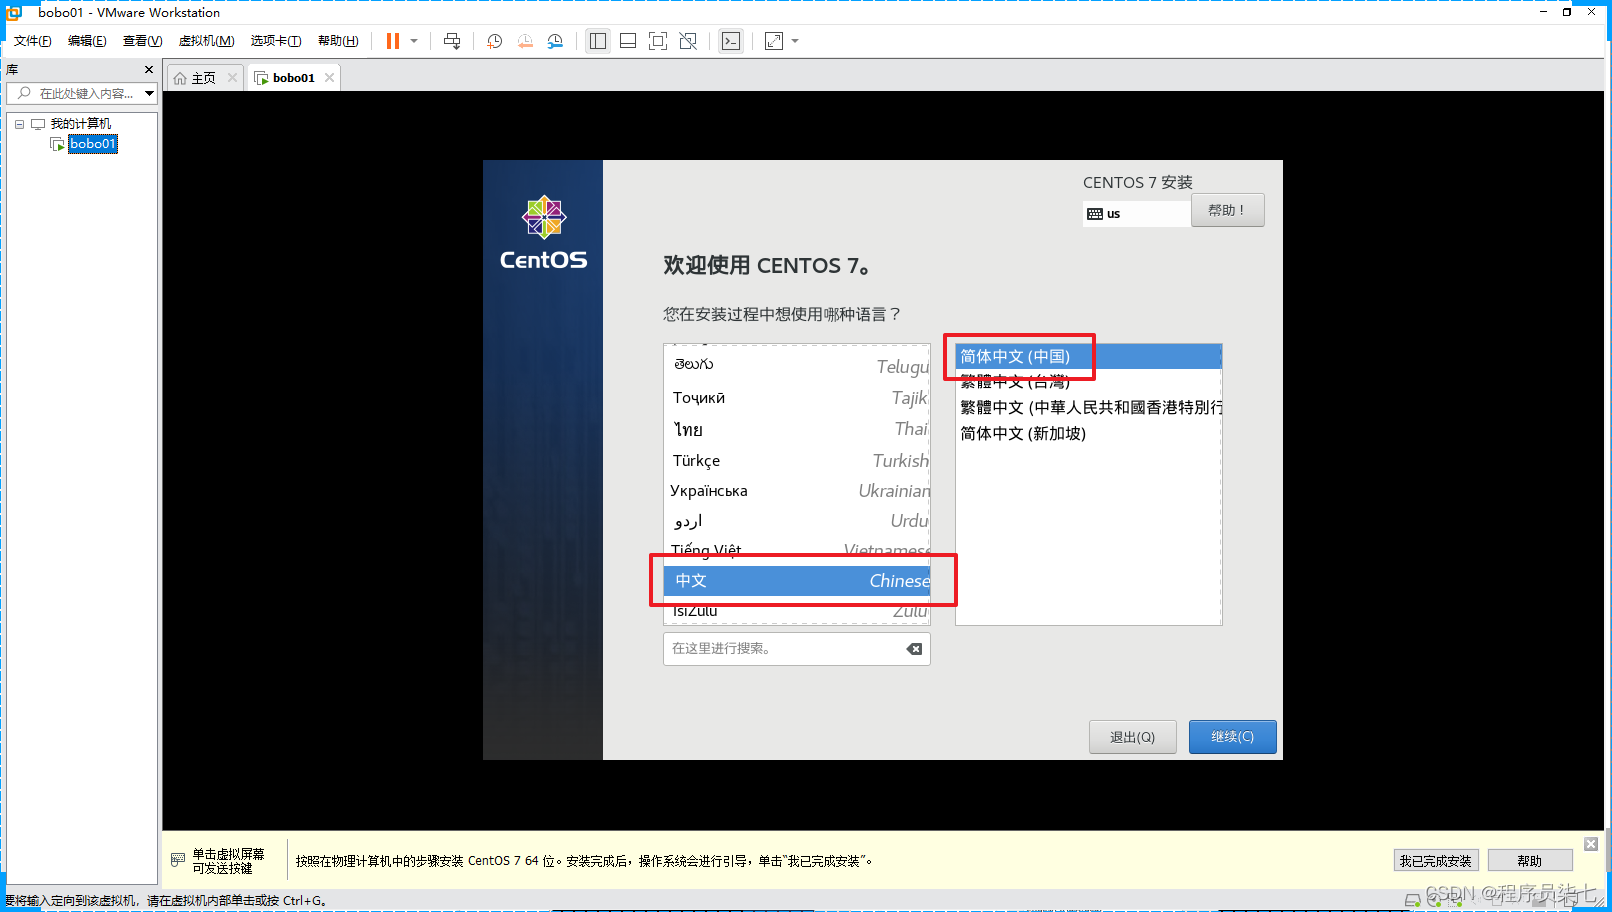This screenshot has height=912, width=1612.
Task: Select the bobo01 virtual machine in tree
Action: (93, 144)
